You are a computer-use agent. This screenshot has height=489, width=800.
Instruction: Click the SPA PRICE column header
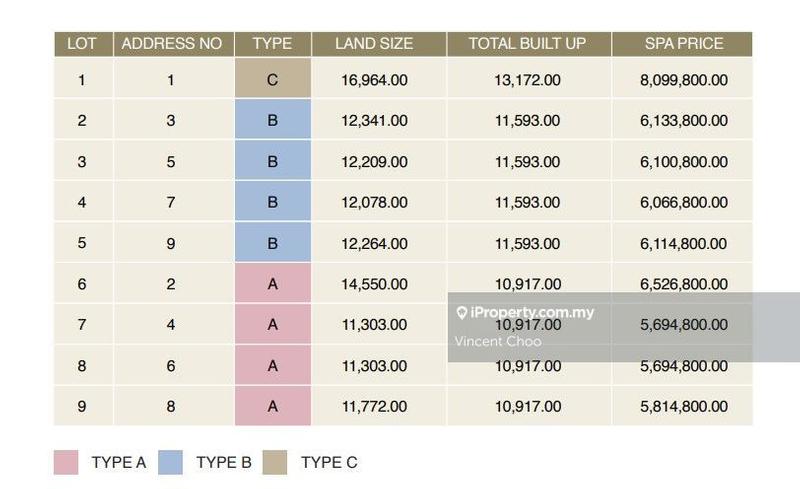[x=684, y=44]
